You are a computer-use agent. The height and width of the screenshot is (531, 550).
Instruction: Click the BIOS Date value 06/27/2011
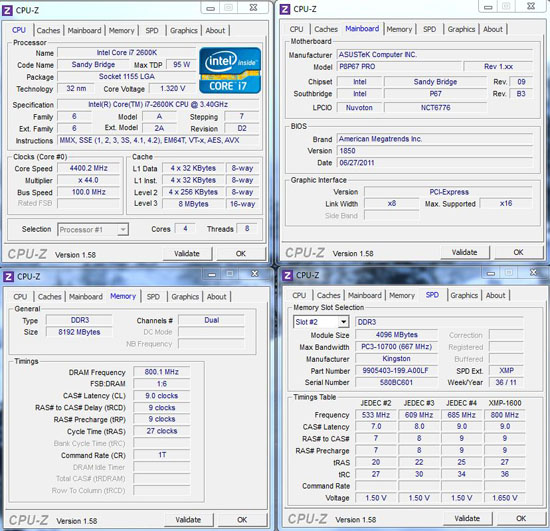[x=435, y=163]
